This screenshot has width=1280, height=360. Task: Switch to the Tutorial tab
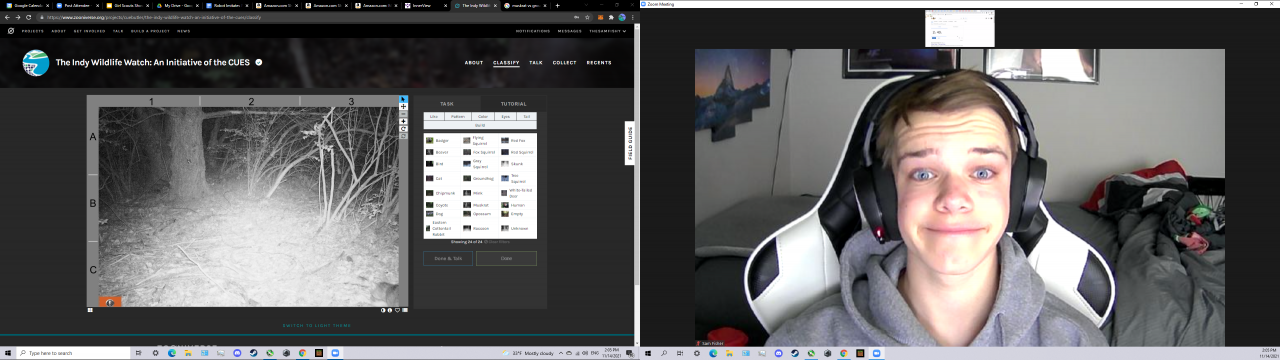[x=513, y=104]
